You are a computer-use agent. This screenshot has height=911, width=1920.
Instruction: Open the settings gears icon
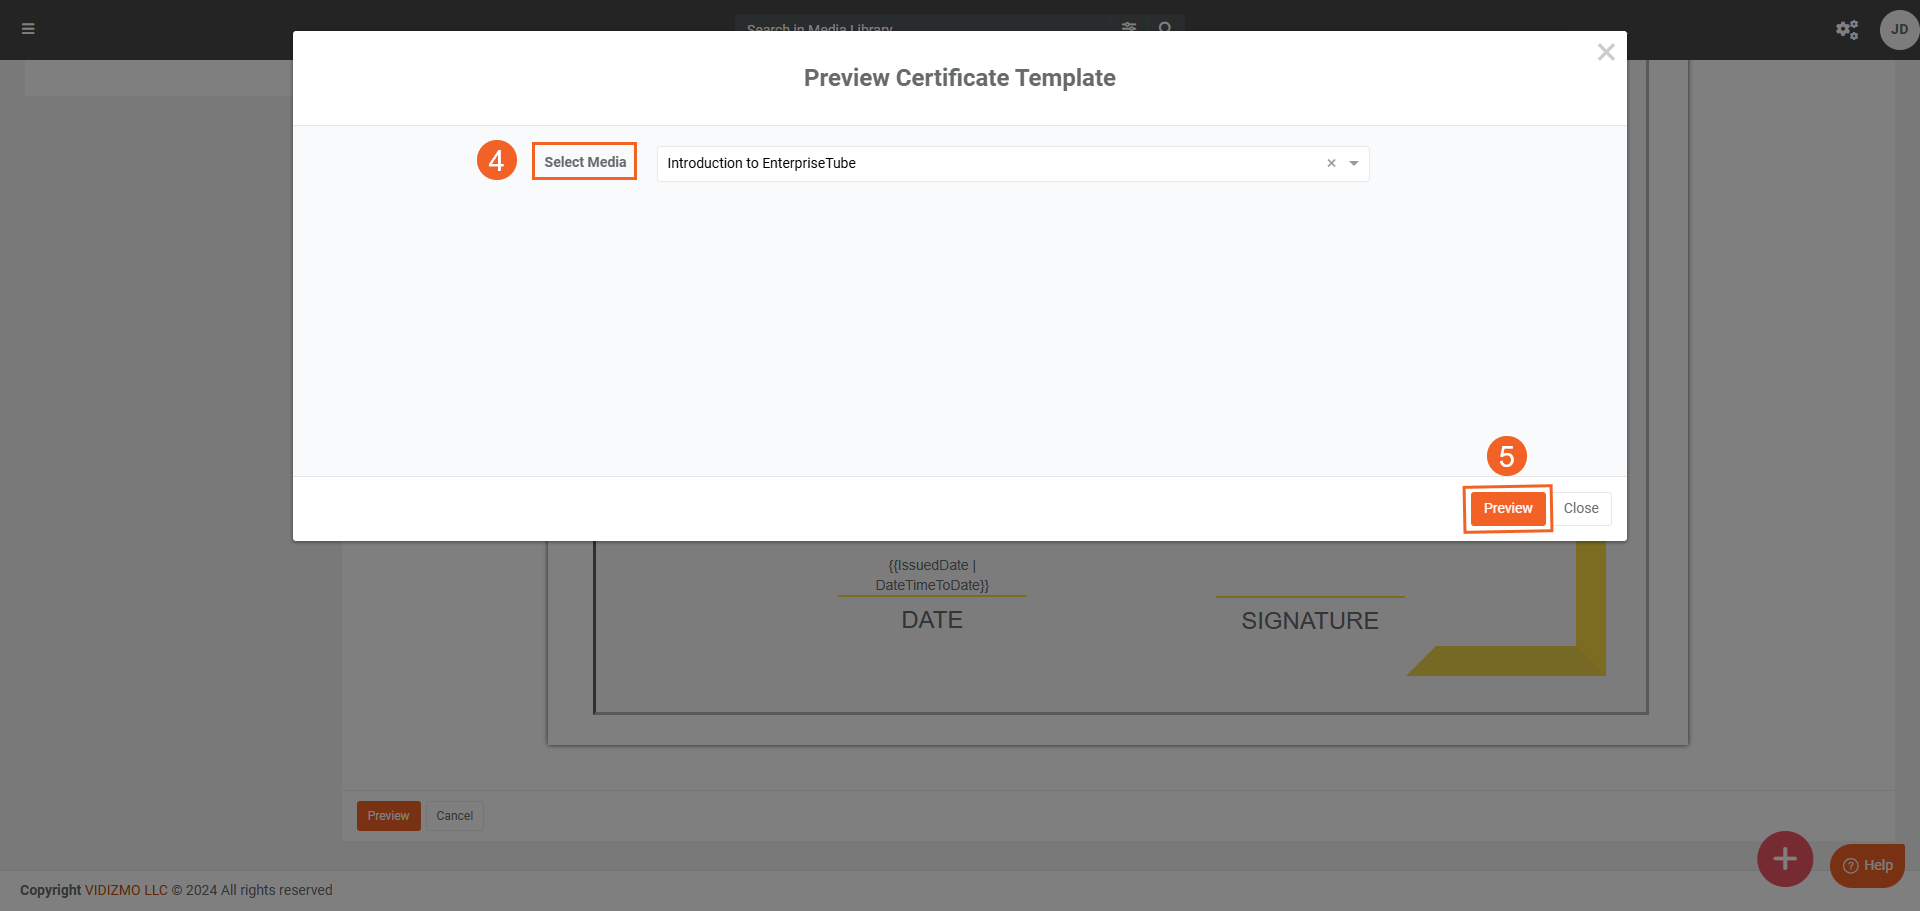(x=1846, y=30)
